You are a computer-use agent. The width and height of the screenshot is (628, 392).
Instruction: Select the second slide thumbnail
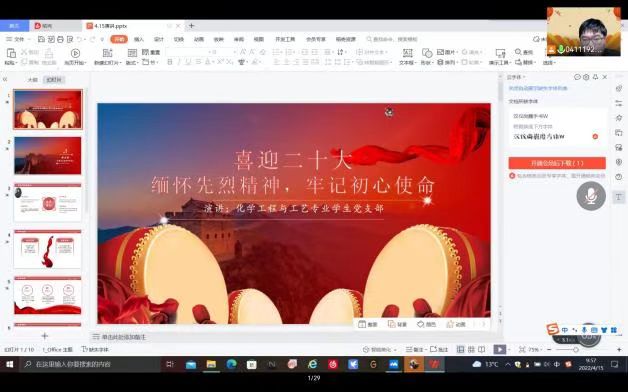click(x=48, y=155)
